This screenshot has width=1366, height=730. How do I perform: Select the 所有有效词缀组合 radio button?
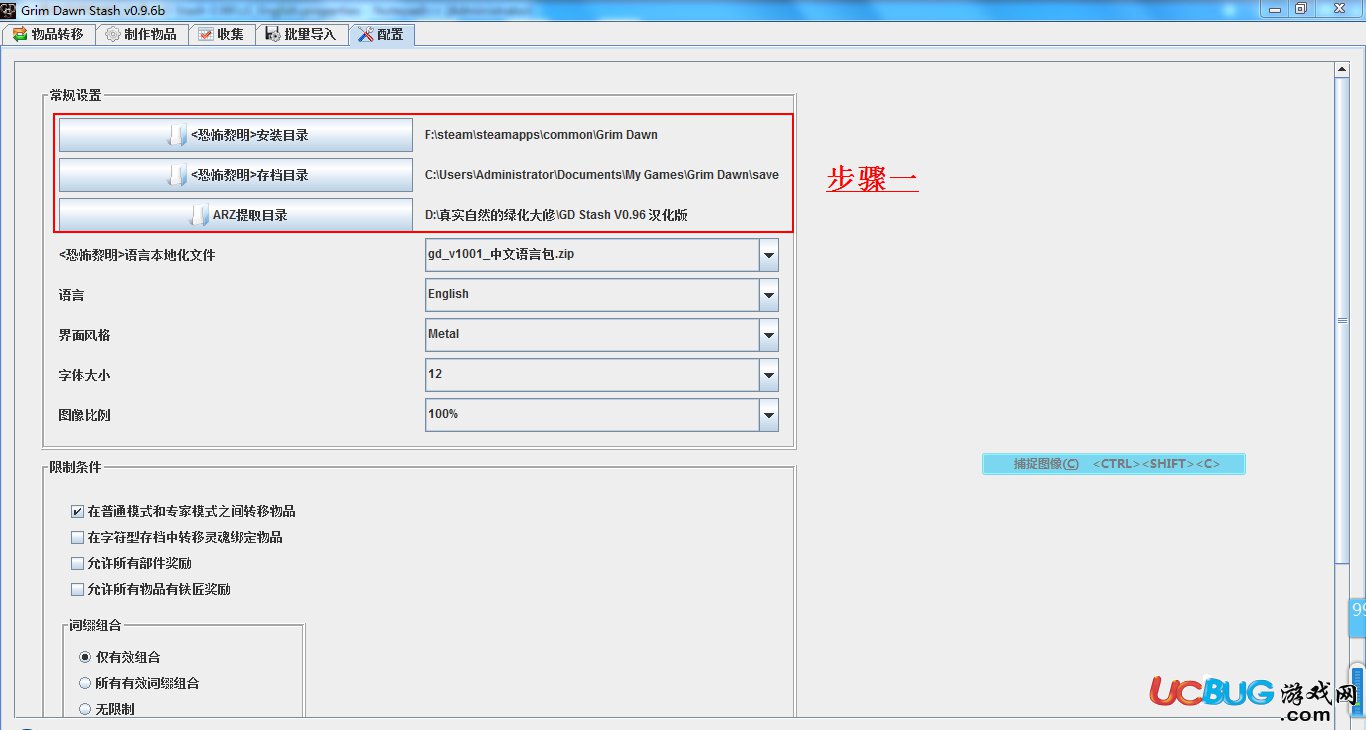pyautogui.click(x=85, y=683)
